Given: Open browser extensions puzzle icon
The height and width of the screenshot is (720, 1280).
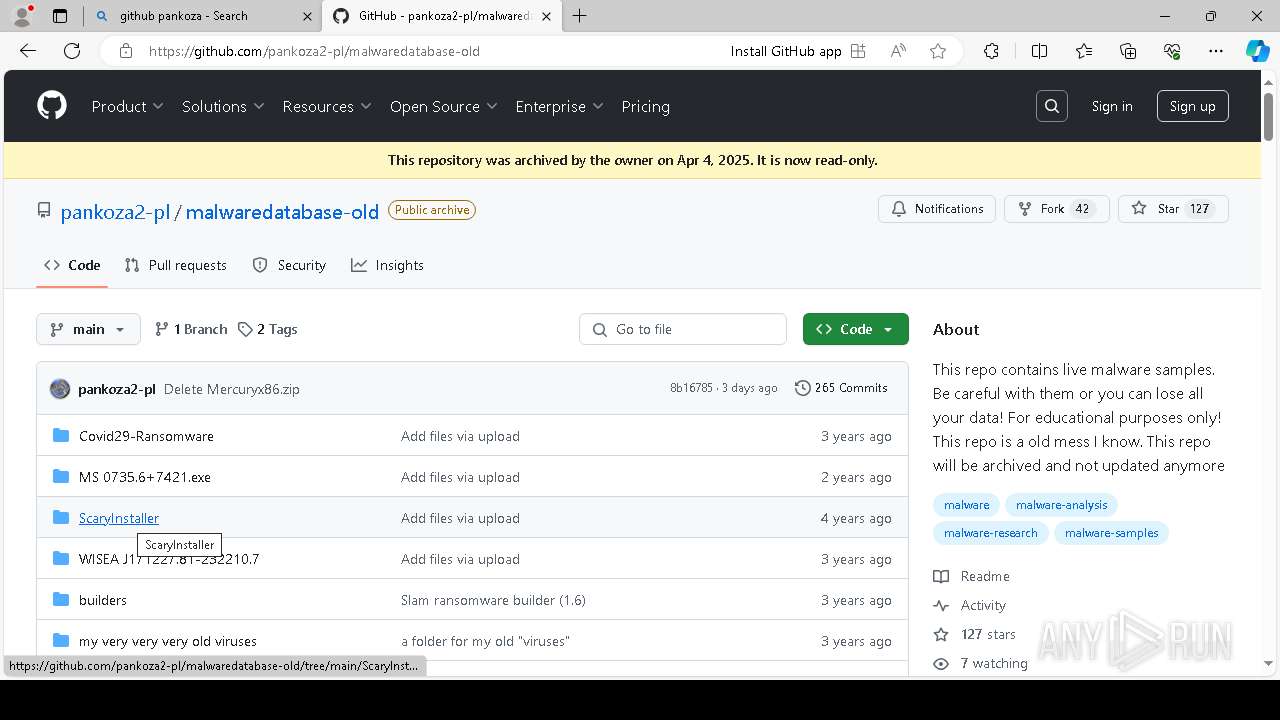Looking at the screenshot, I should (x=991, y=51).
